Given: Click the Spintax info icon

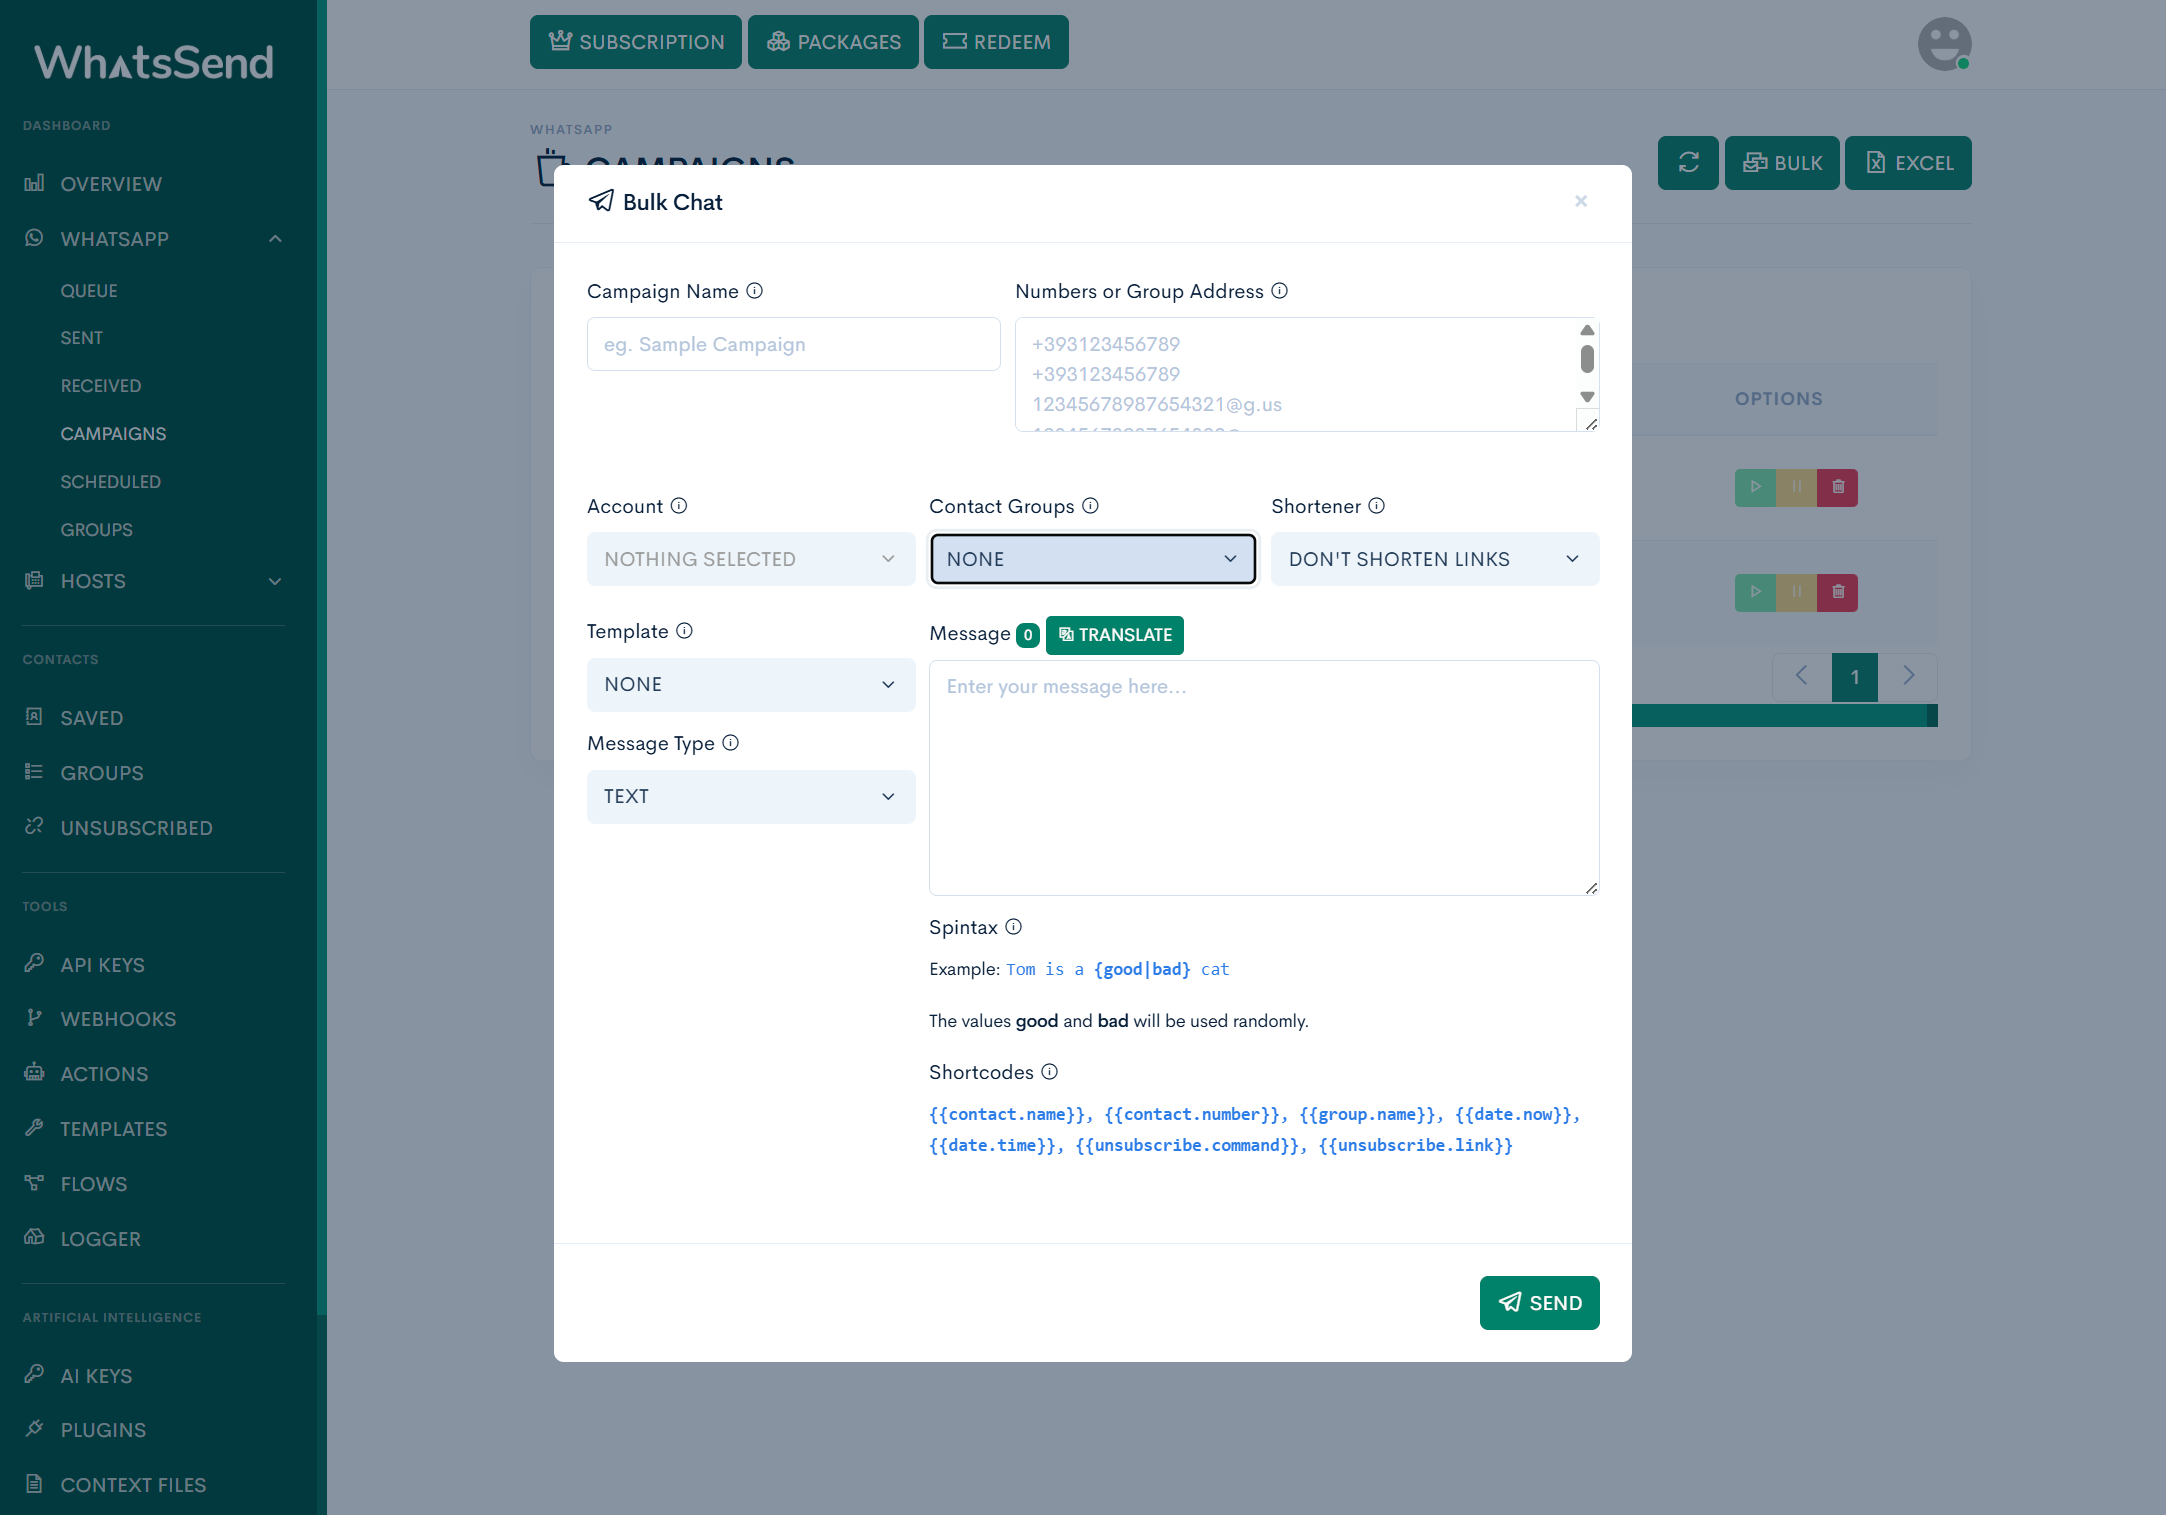Looking at the screenshot, I should click(x=1014, y=927).
